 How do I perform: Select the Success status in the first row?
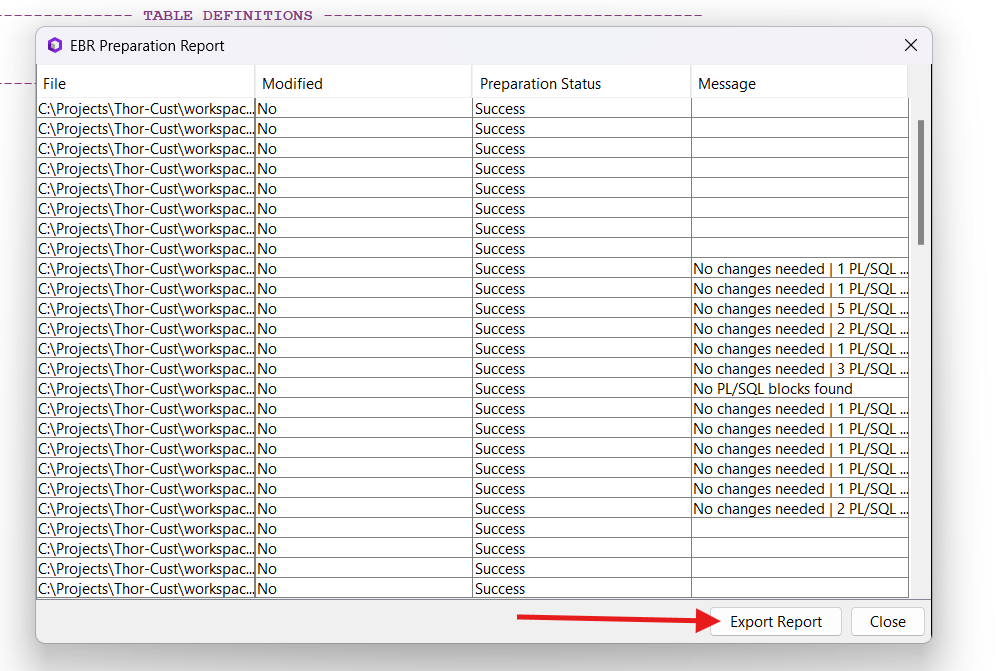click(x=581, y=109)
